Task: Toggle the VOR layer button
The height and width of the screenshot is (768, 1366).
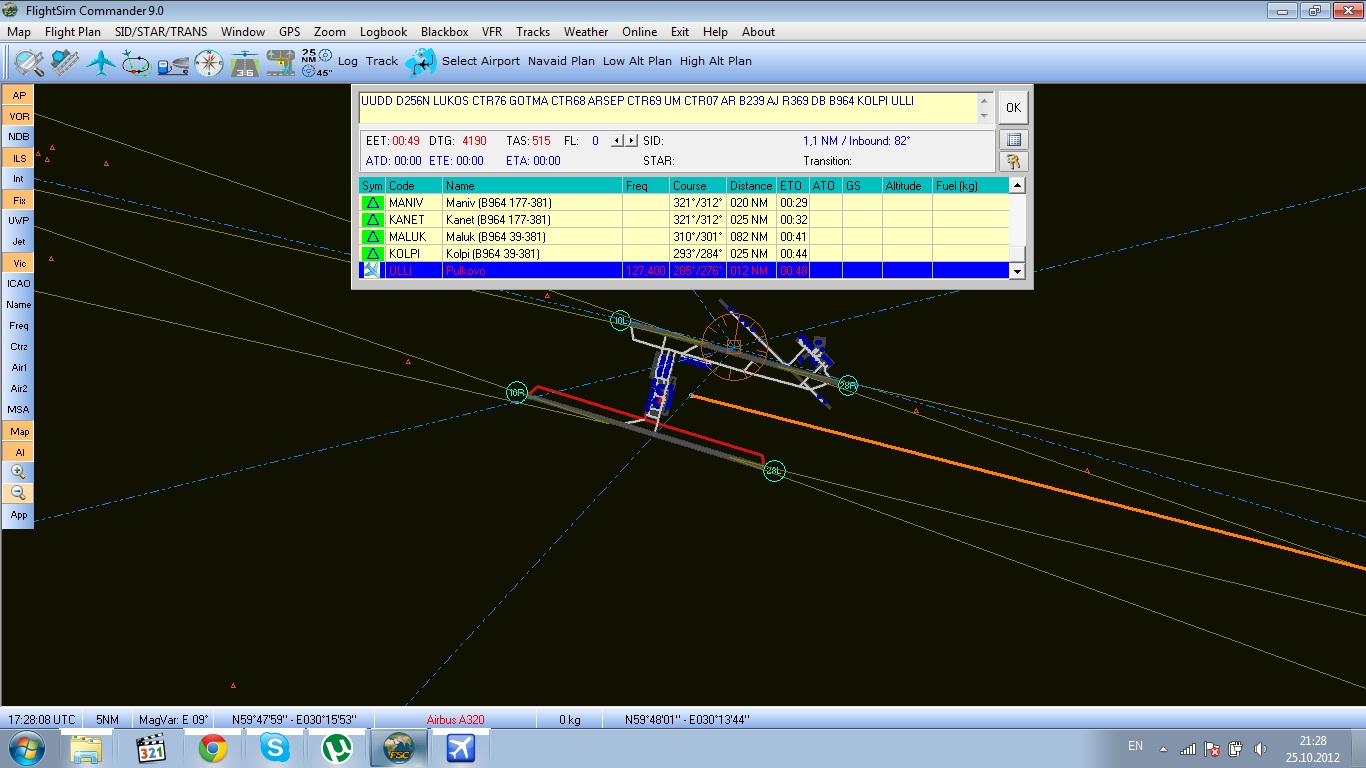Action: (19, 116)
